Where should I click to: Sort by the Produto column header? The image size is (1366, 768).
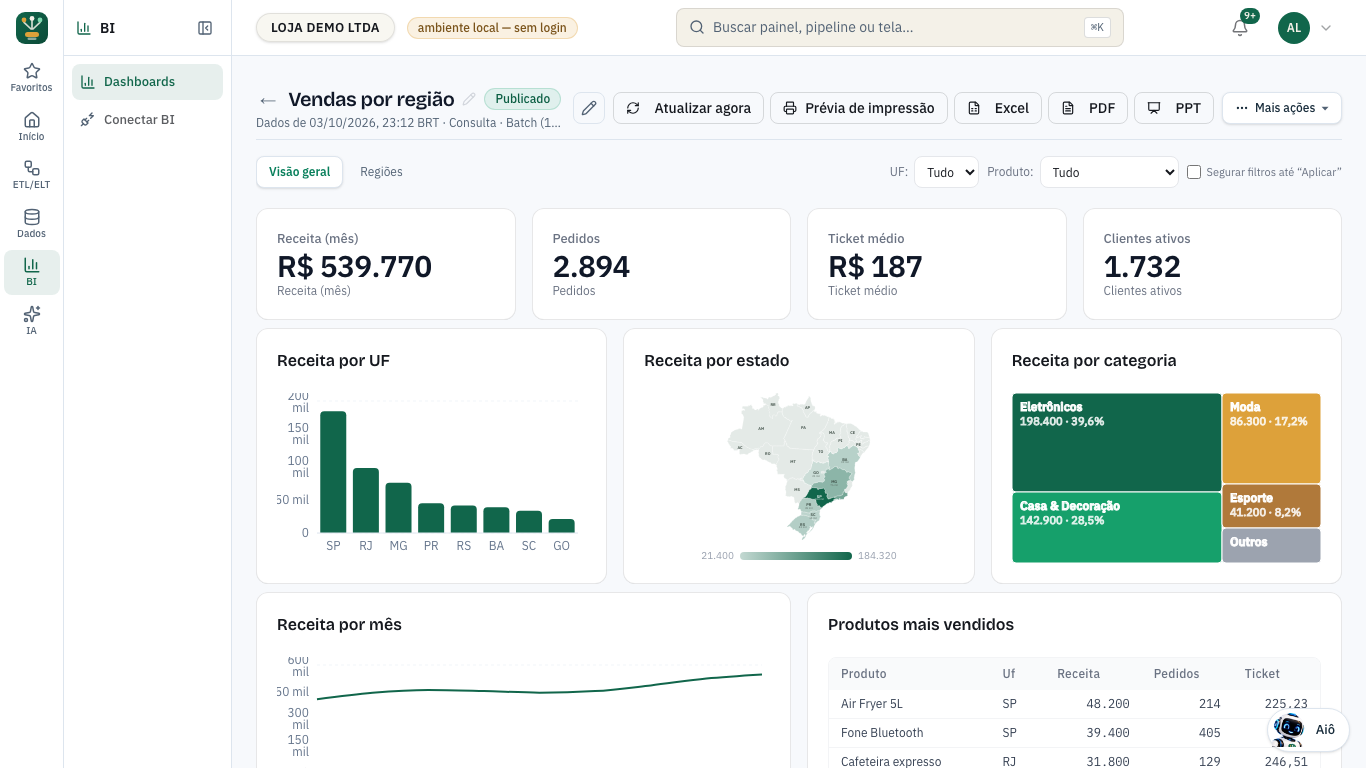pos(863,674)
